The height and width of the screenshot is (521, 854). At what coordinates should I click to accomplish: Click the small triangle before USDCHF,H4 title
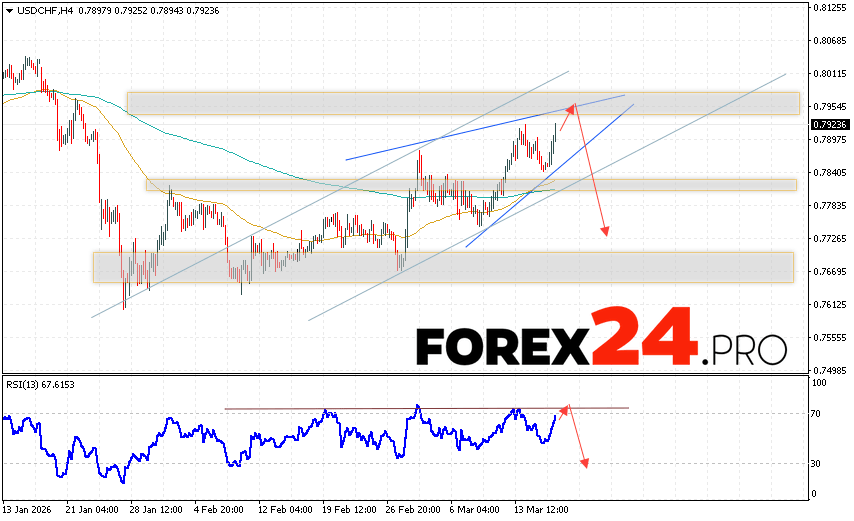coord(8,11)
